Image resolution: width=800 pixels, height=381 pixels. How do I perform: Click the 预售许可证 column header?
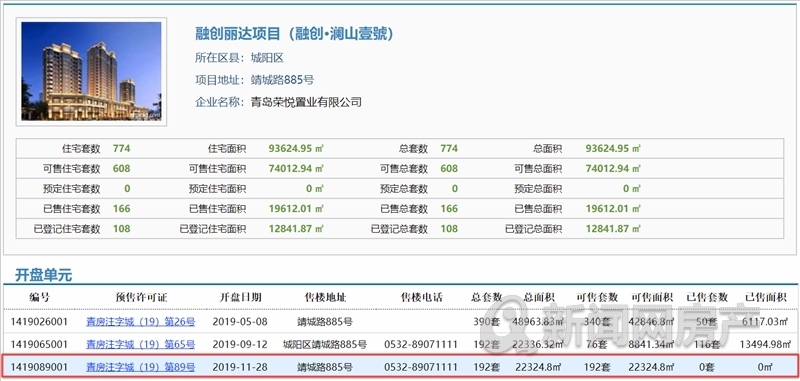click(x=141, y=297)
